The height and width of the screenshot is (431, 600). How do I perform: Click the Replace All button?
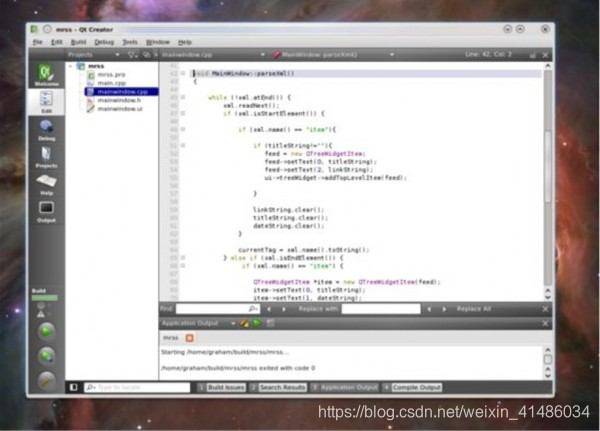(x=474, y=309)
